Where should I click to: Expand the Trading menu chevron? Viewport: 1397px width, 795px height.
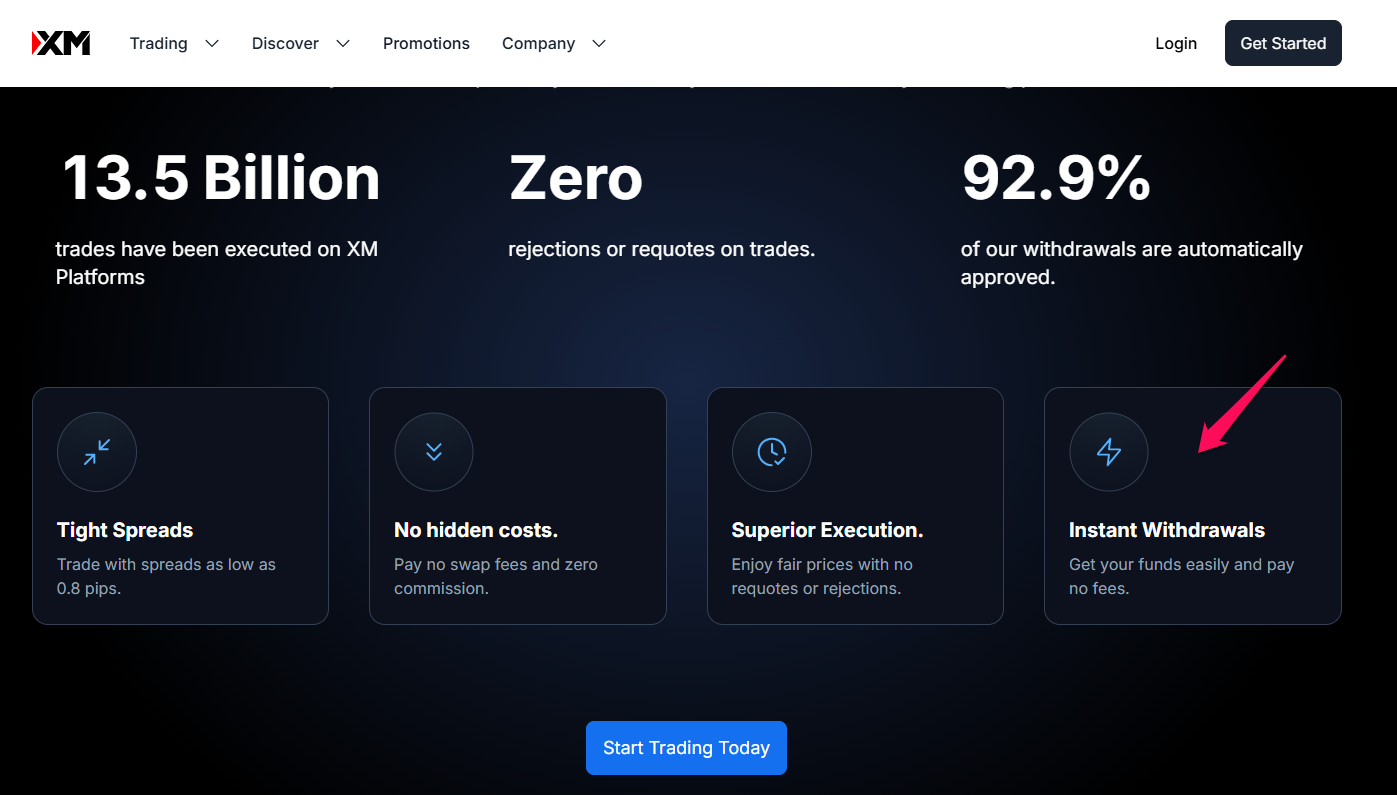[x=211, y=43]
